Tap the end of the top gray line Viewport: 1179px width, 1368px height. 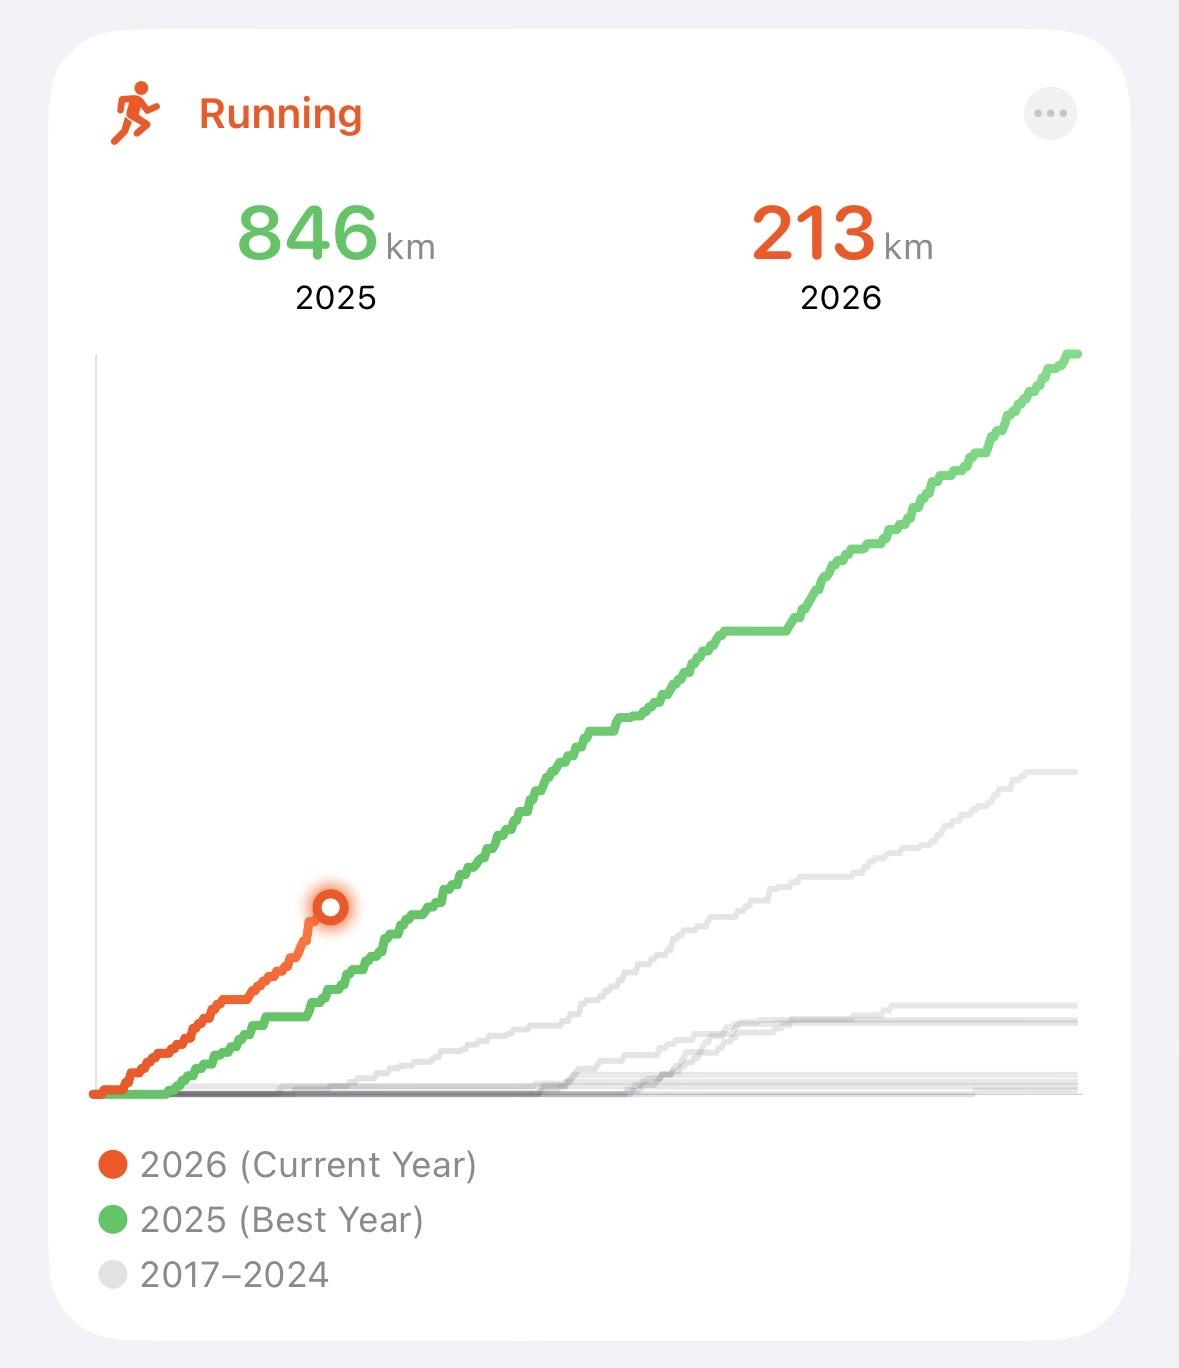1074,772
